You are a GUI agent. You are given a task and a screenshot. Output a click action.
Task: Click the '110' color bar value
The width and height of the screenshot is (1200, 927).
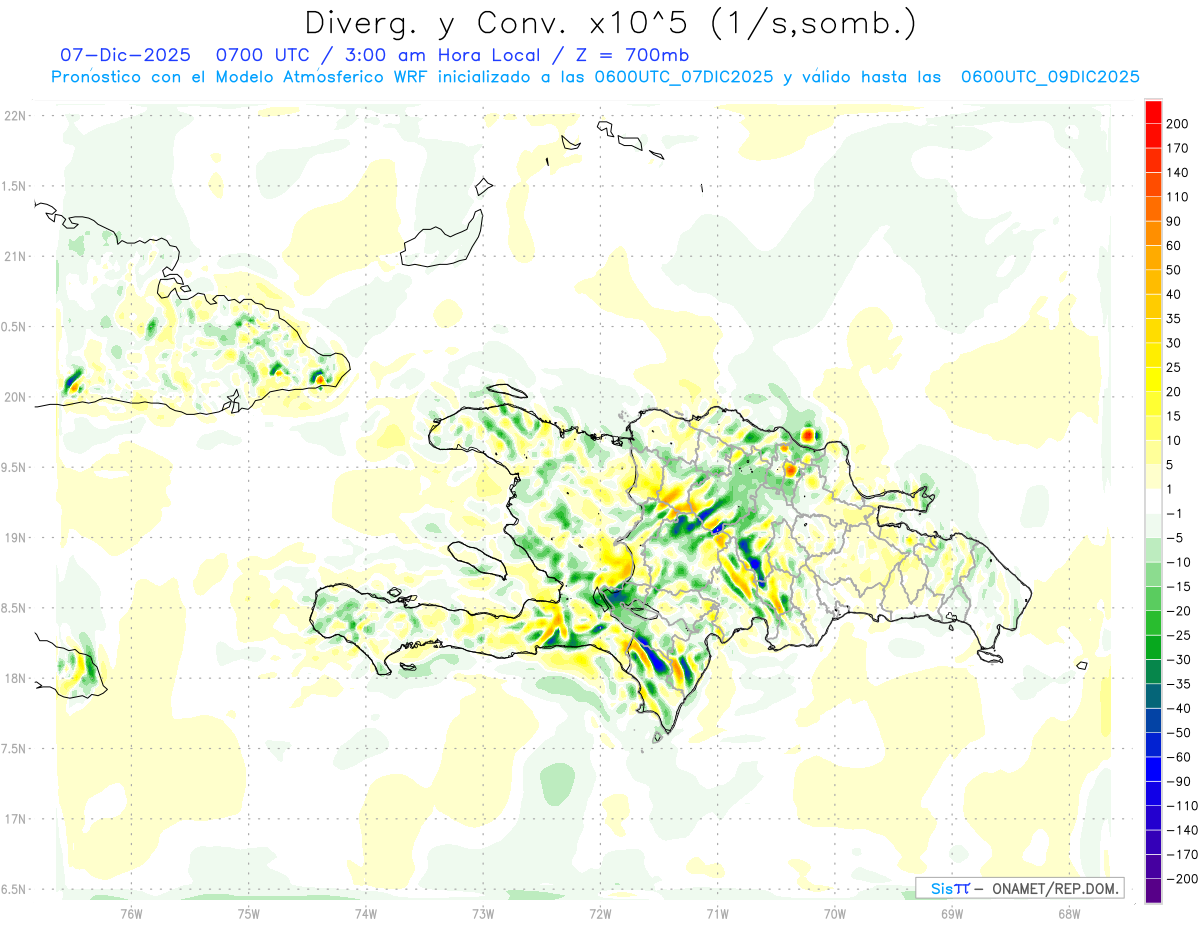coord(1176,197)
